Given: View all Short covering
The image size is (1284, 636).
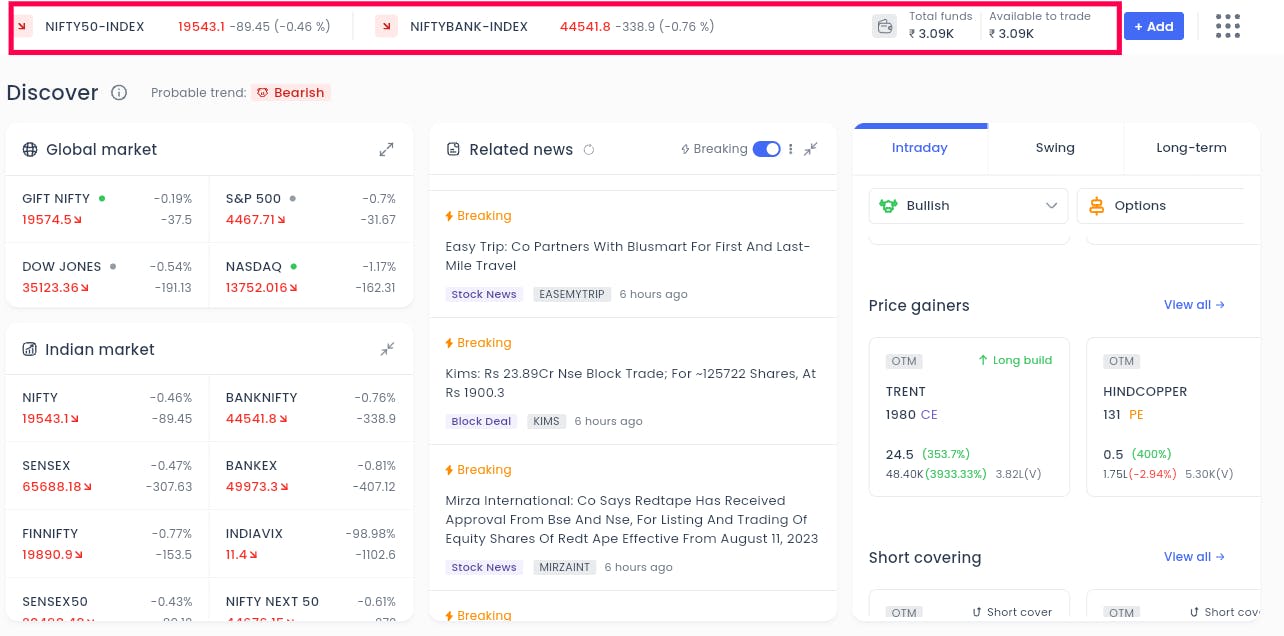Looking at the screenshot, I should (1194, 557).
